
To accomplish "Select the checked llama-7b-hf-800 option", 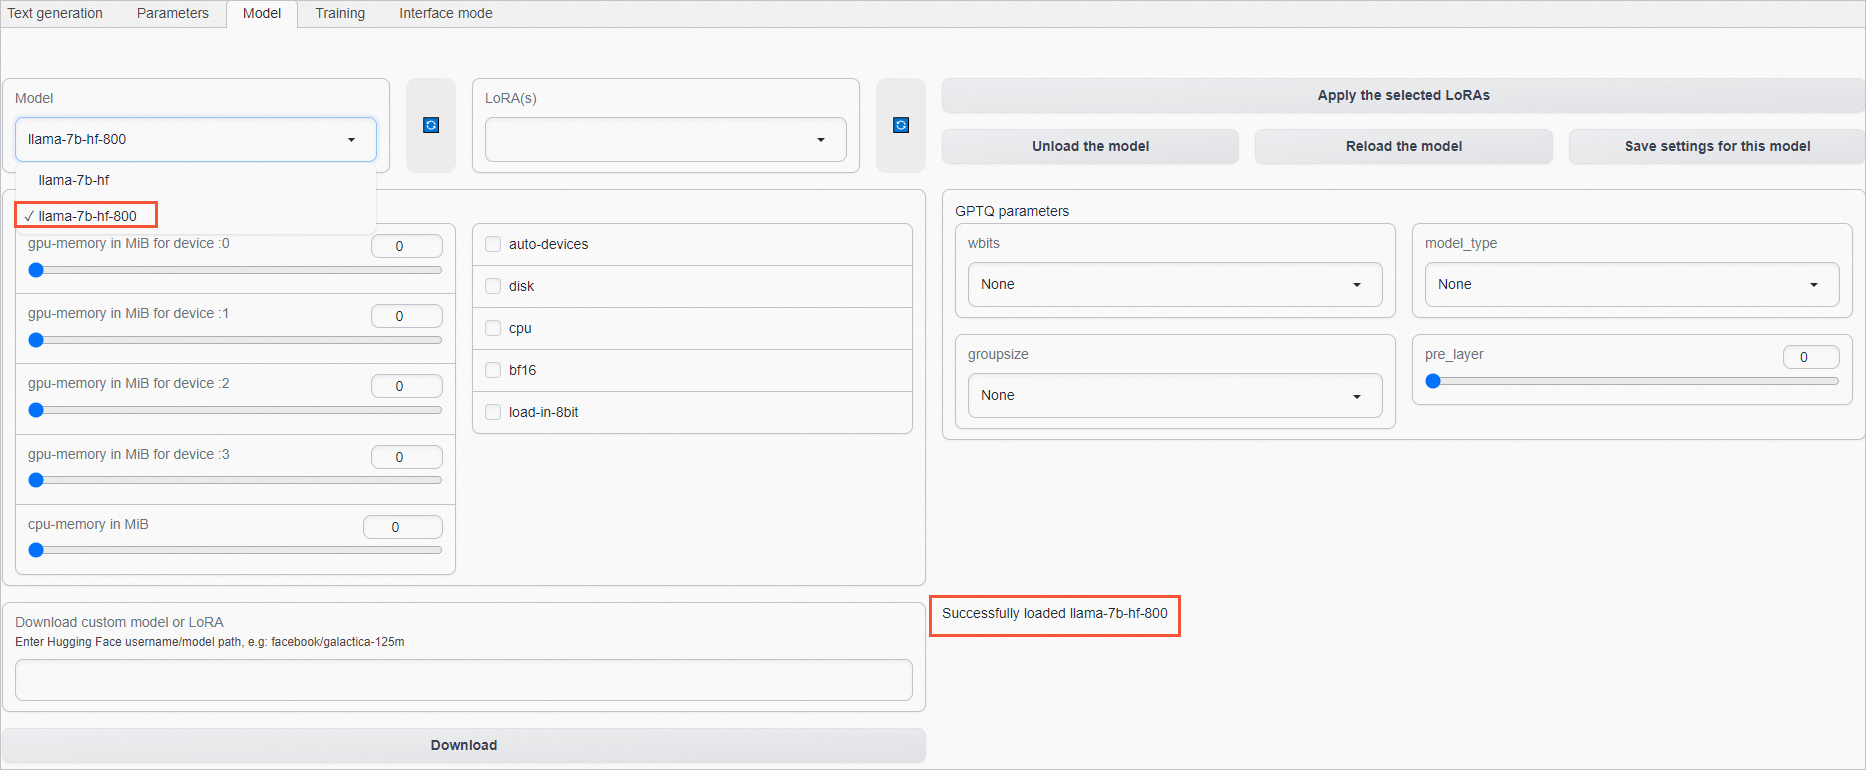I will click(x=196, y=216).
